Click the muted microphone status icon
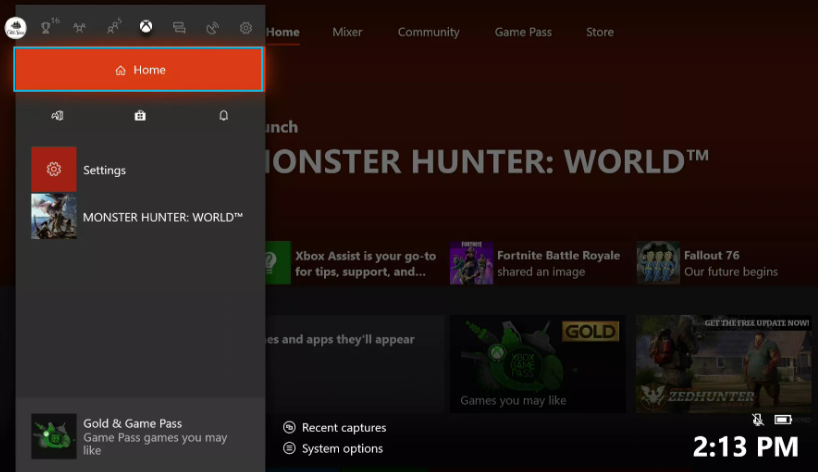 758,419
